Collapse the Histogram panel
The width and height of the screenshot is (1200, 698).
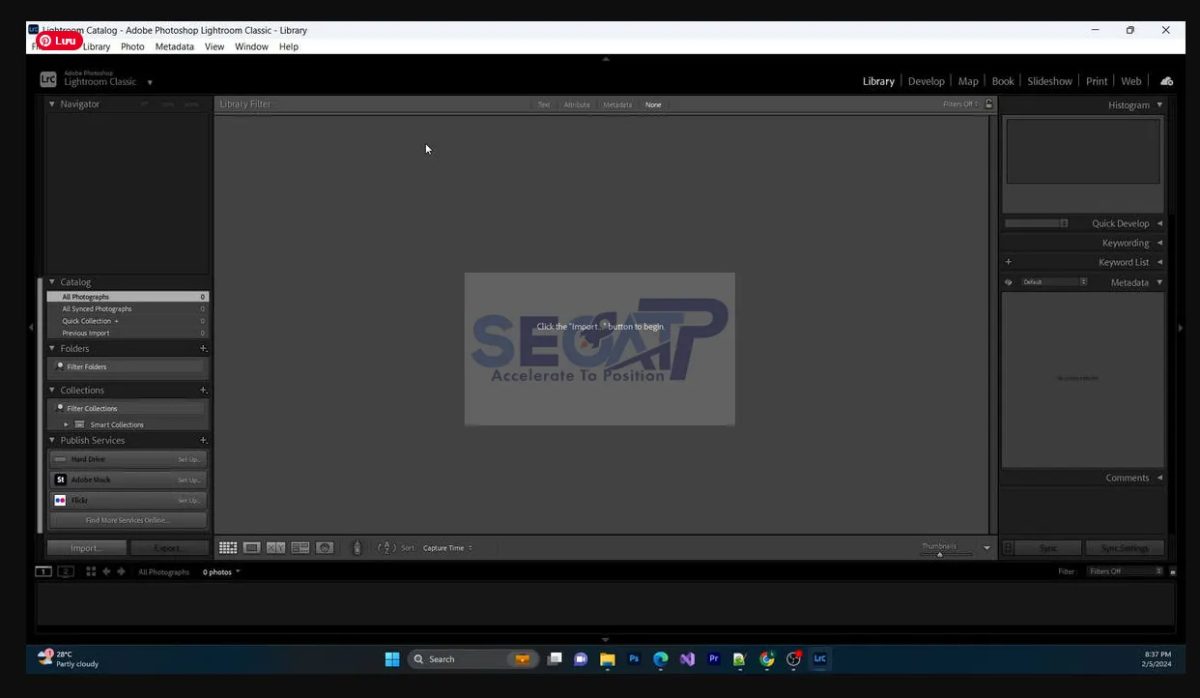[x=1160, y=105]
